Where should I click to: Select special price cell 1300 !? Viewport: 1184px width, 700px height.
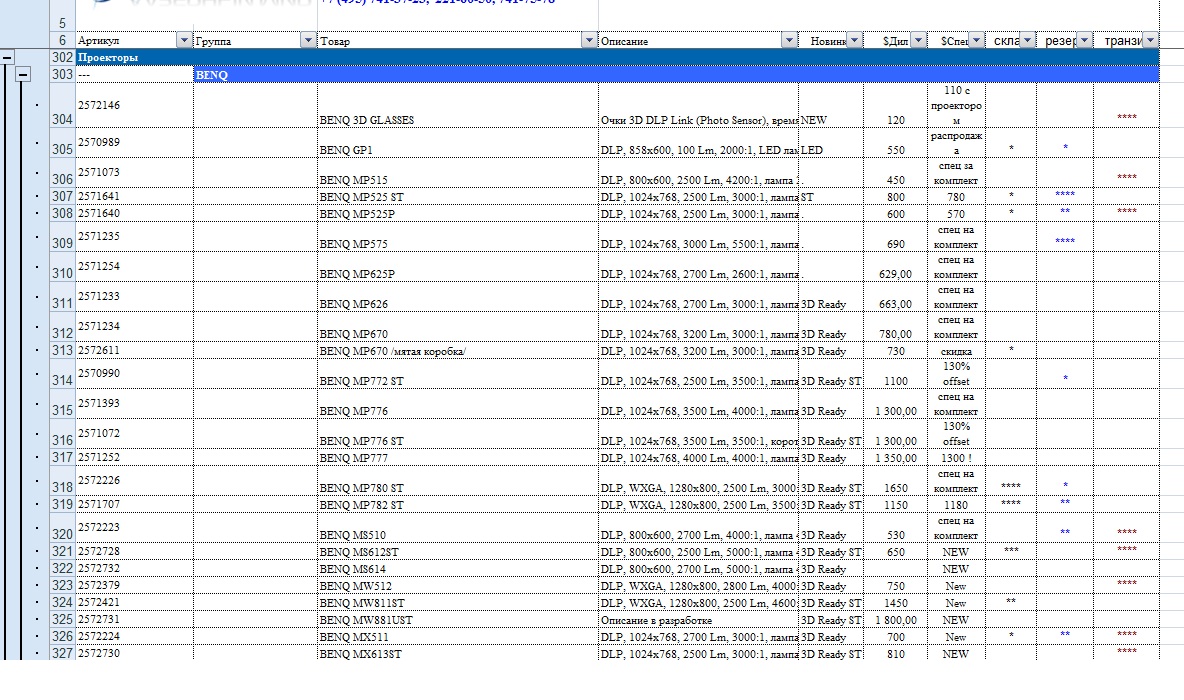coord(956,458)
